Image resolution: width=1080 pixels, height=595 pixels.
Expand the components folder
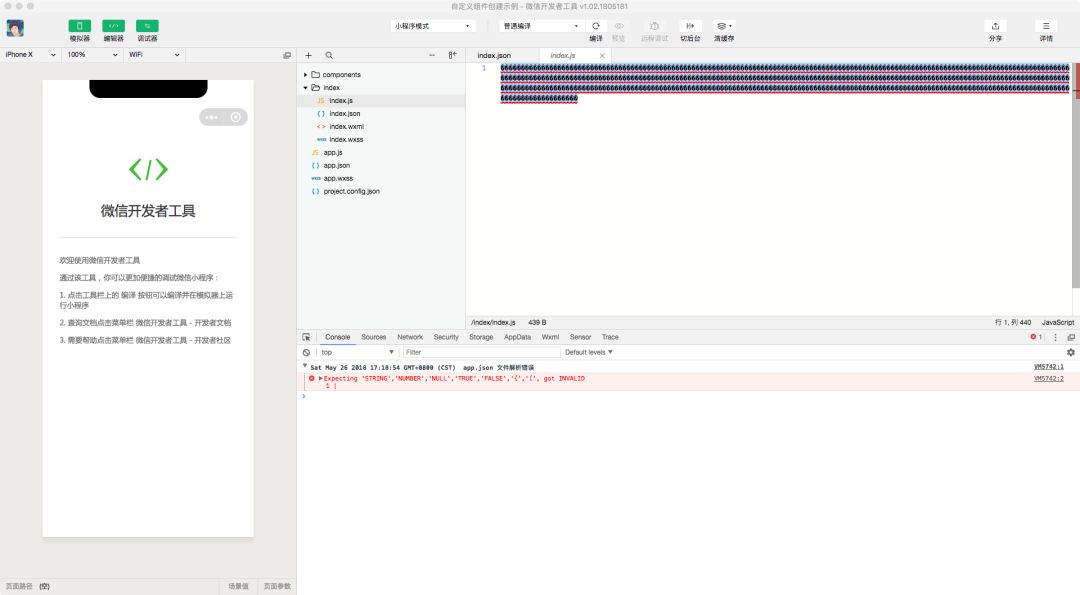305,74
